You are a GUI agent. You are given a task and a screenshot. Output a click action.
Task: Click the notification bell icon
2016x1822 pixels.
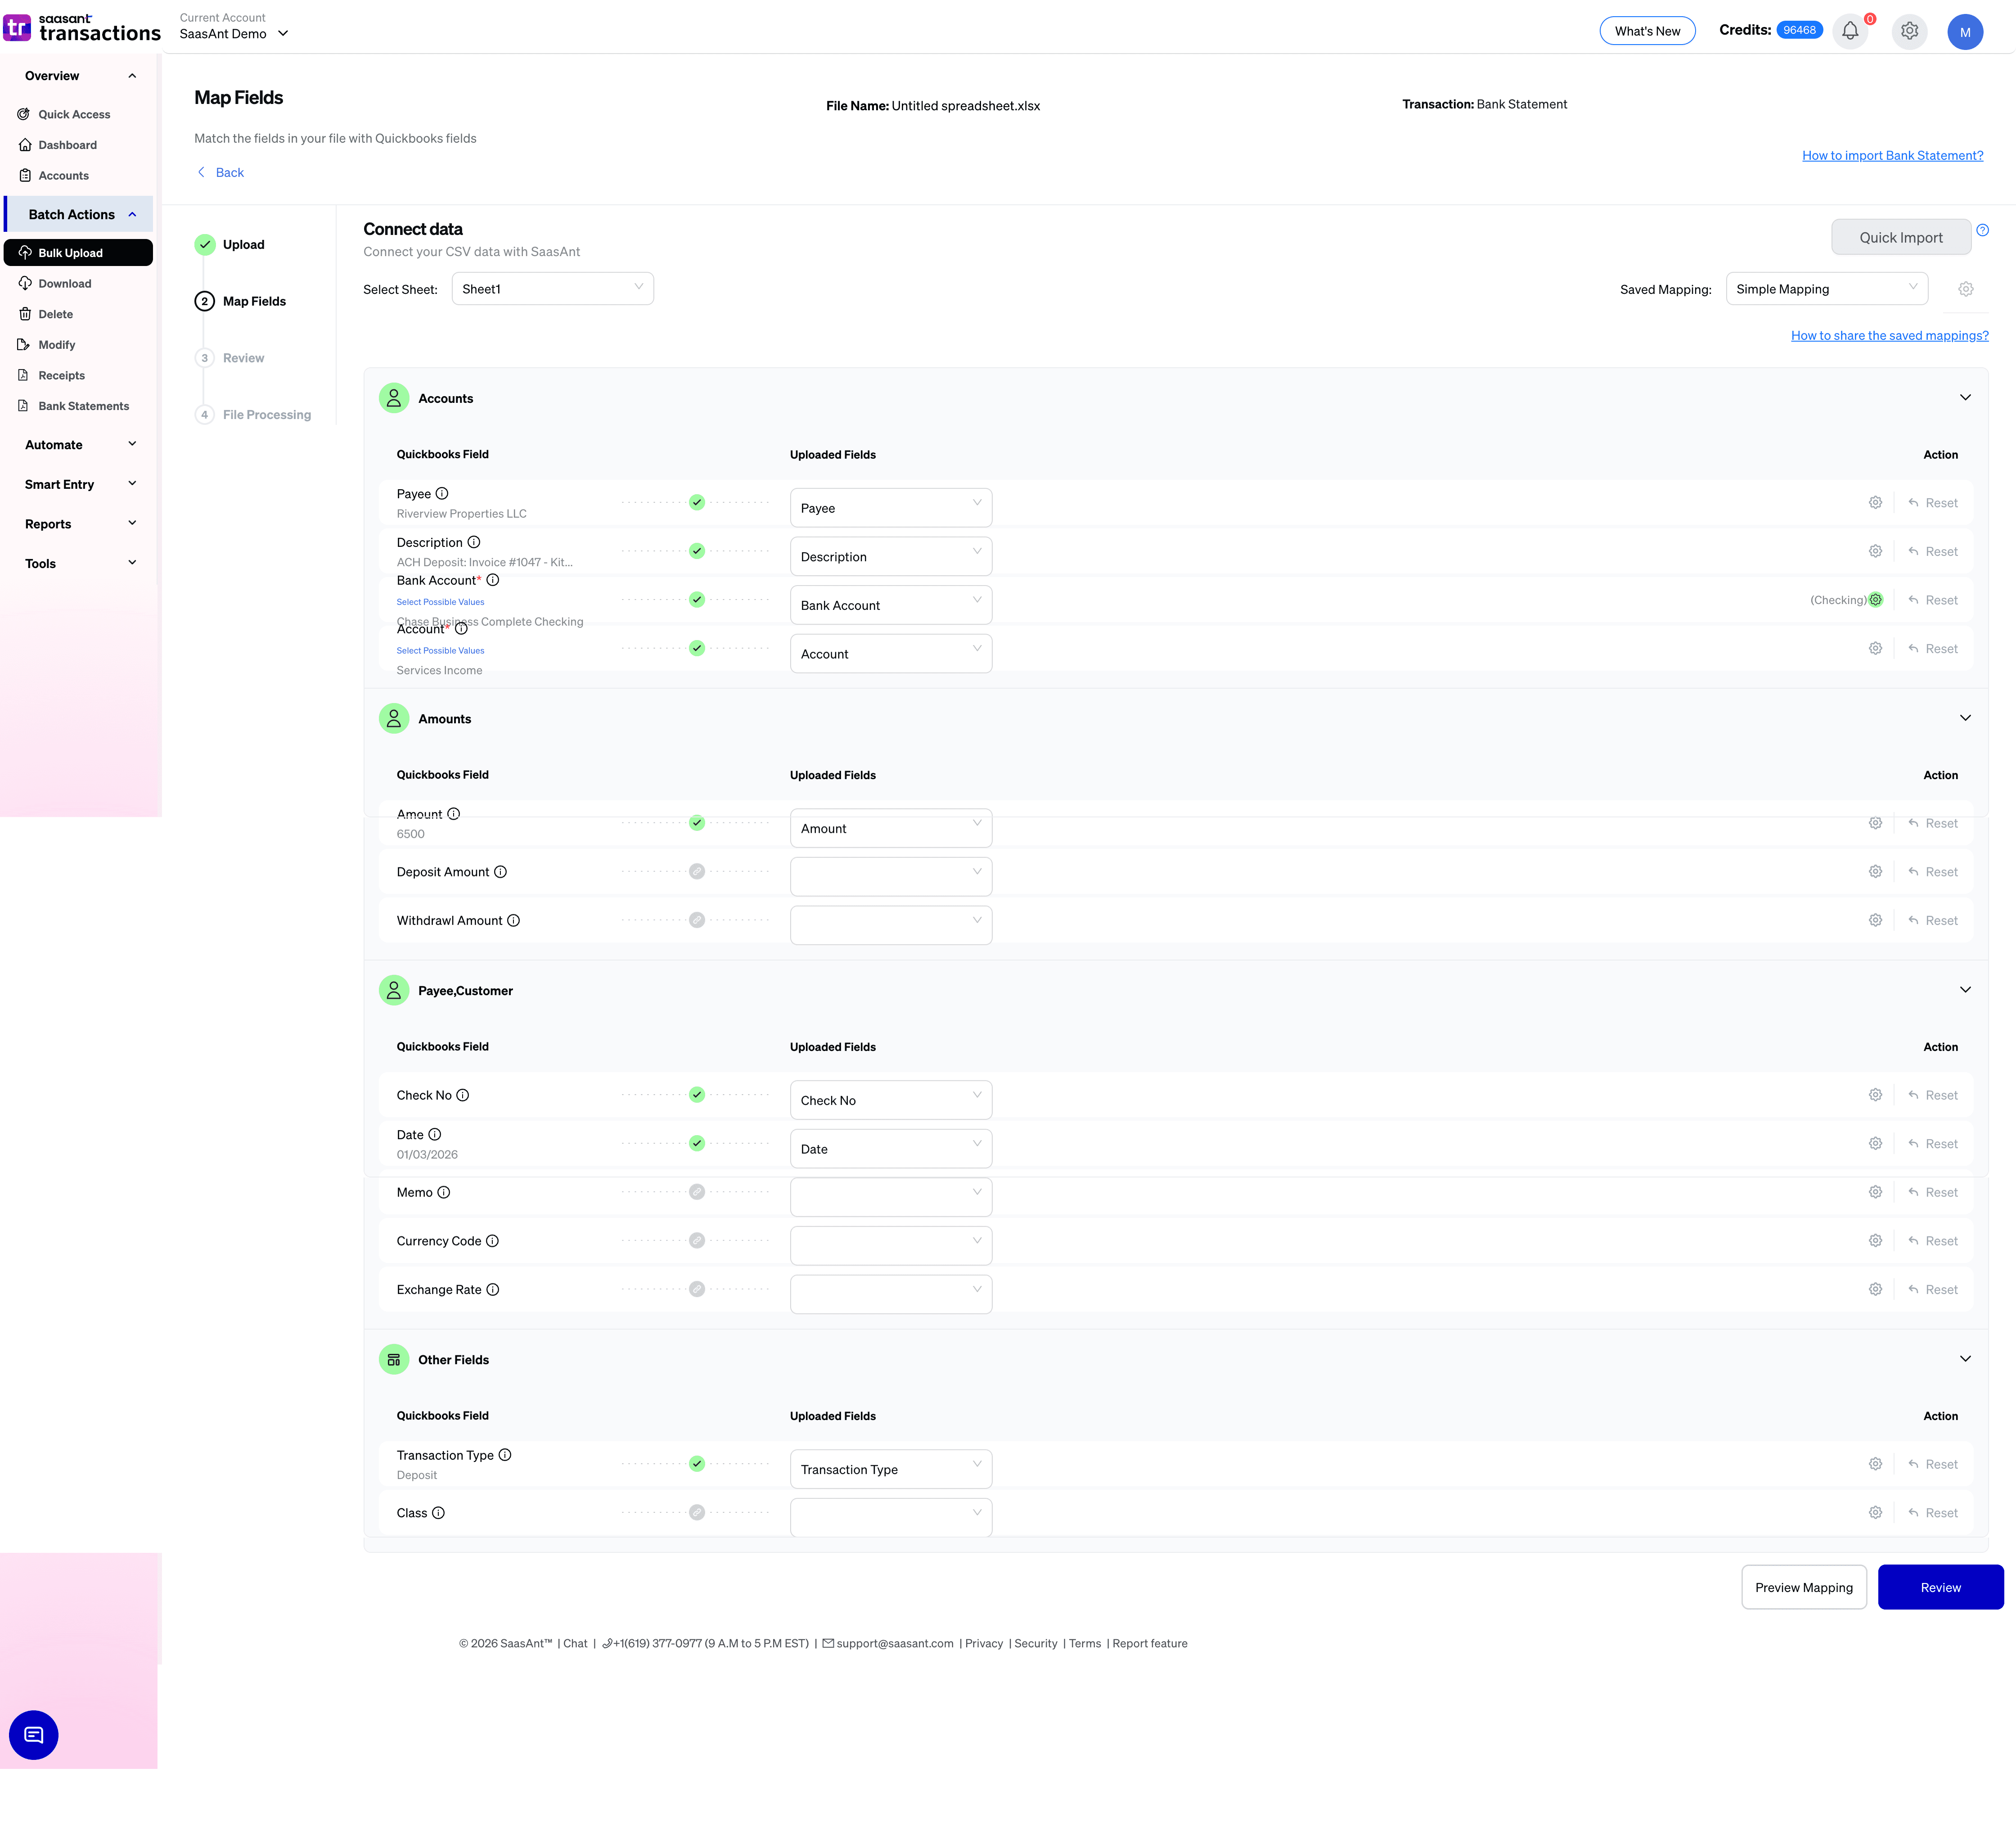click(x=1850, y=30)
